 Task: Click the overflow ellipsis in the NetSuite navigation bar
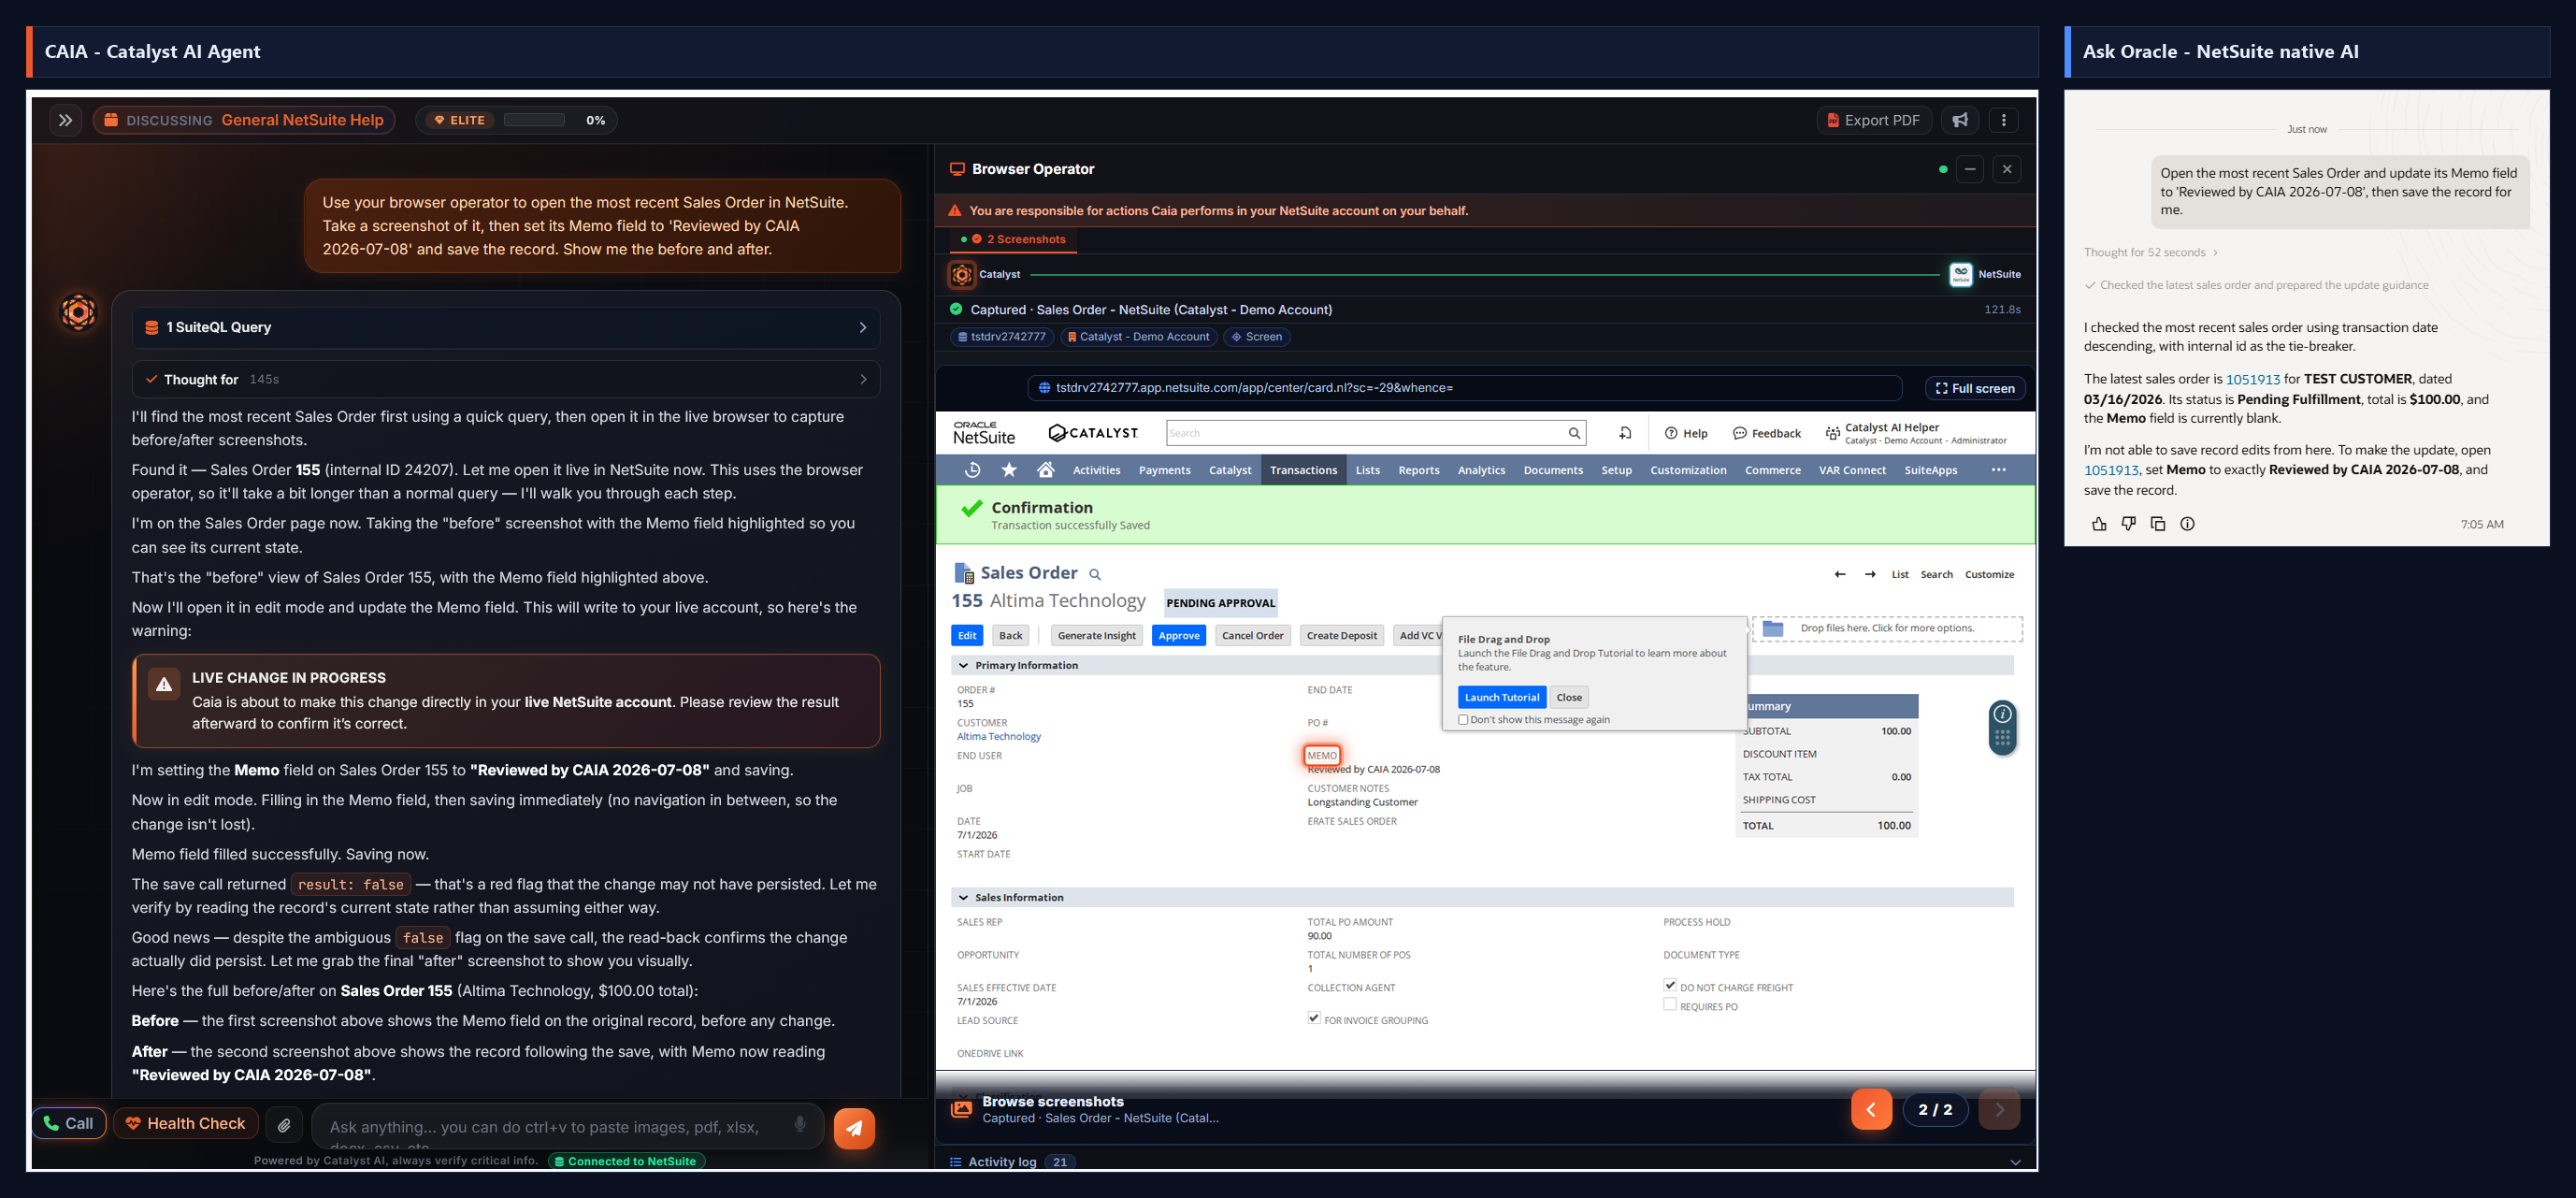(1998, 470)
